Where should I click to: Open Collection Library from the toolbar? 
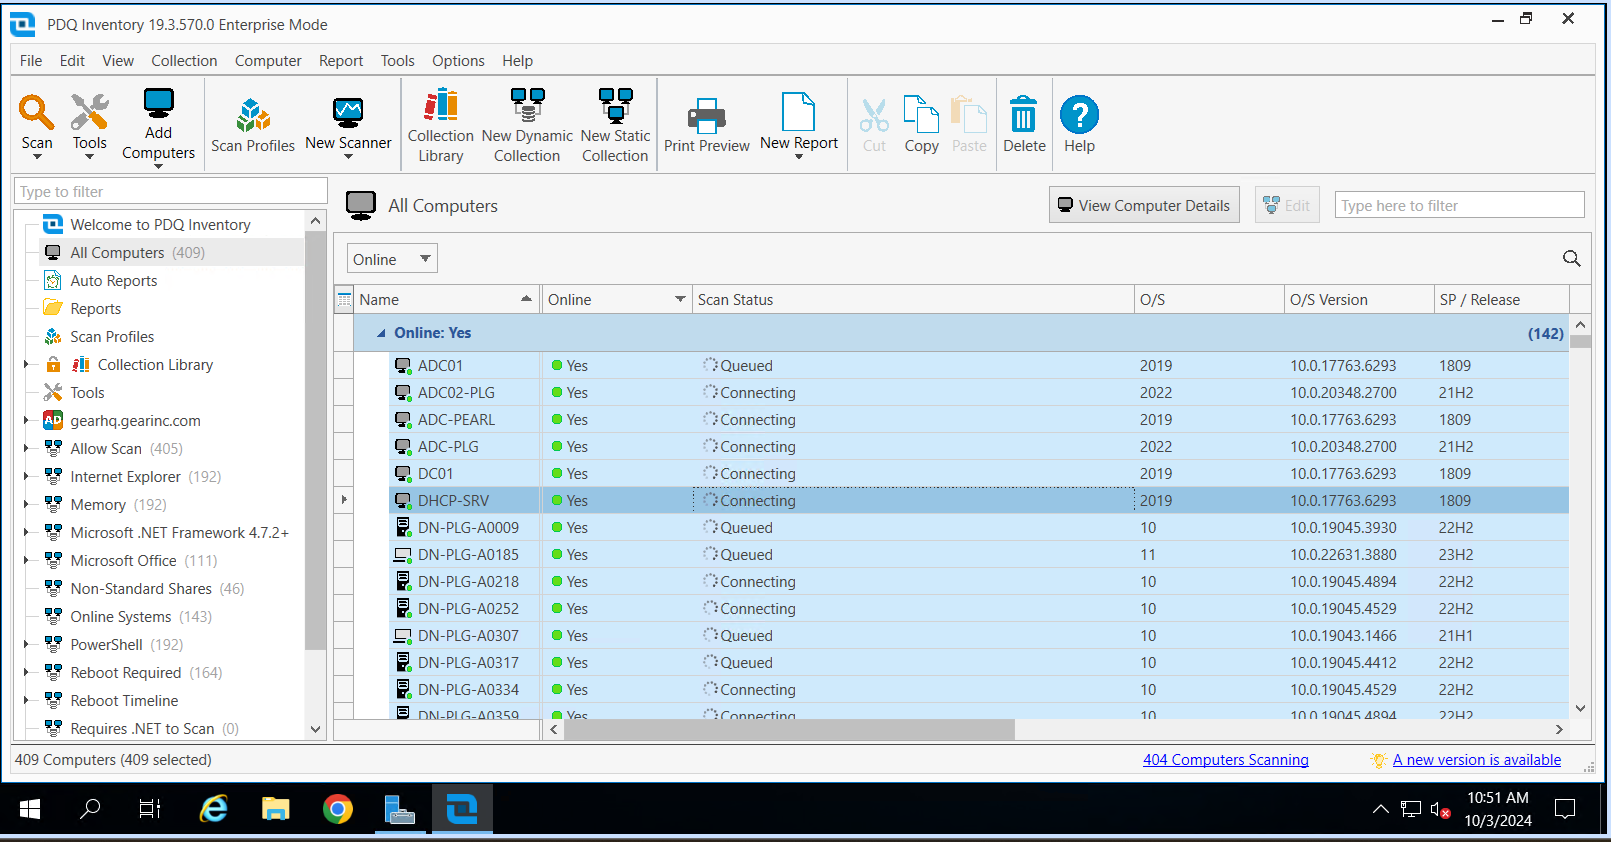(440, 106)
